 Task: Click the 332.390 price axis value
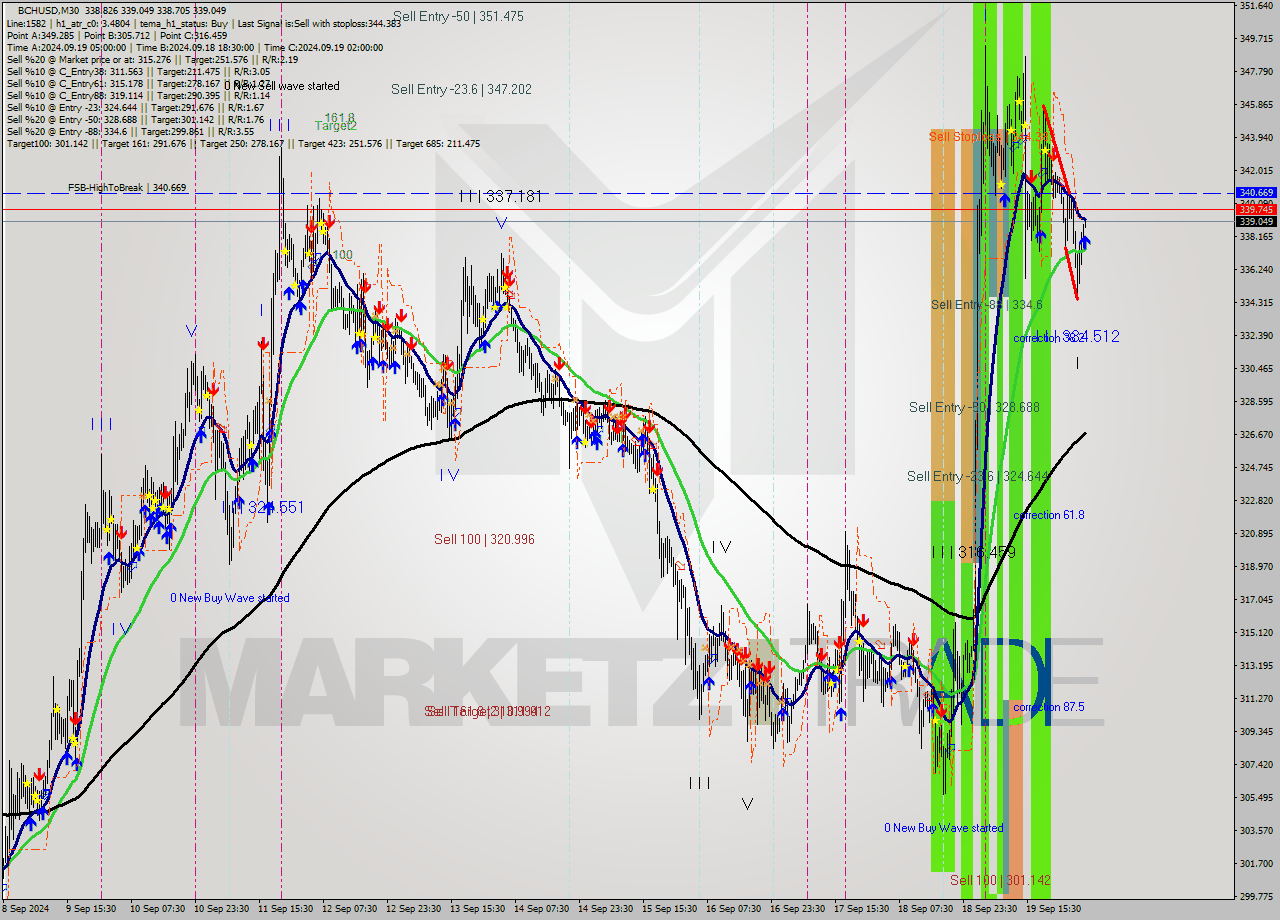(1256, 335)
